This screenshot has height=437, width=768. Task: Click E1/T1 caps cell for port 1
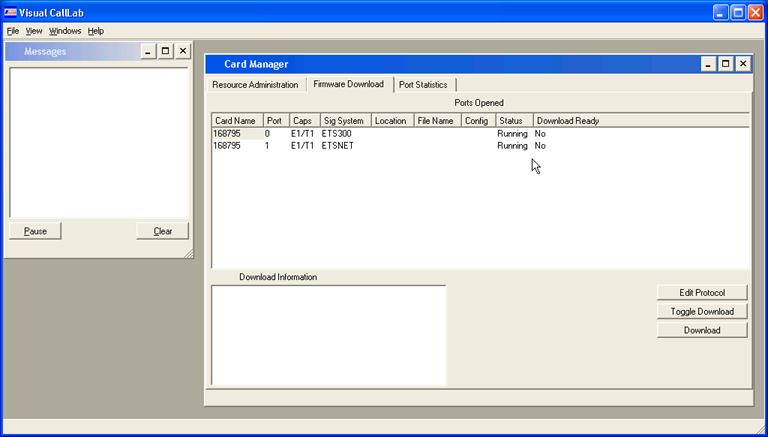click(x=302, y=146)
